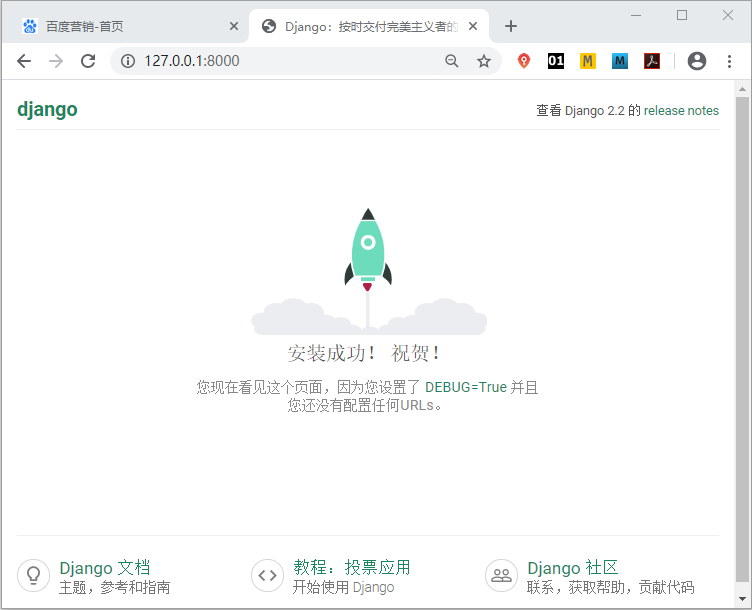752x610 pixels.
Task: Click the 开始使用 Django subtitle
Action: pos(344,587)
